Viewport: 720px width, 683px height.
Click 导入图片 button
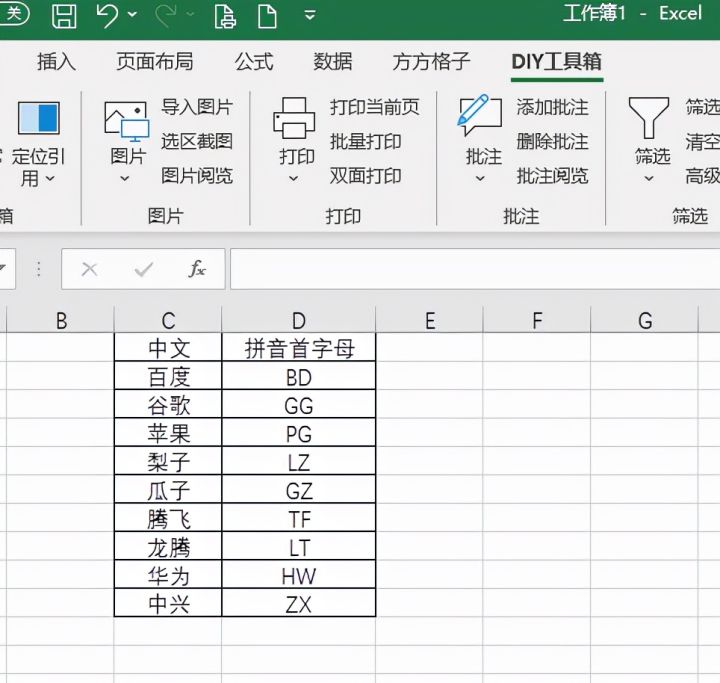pos(197,107)
